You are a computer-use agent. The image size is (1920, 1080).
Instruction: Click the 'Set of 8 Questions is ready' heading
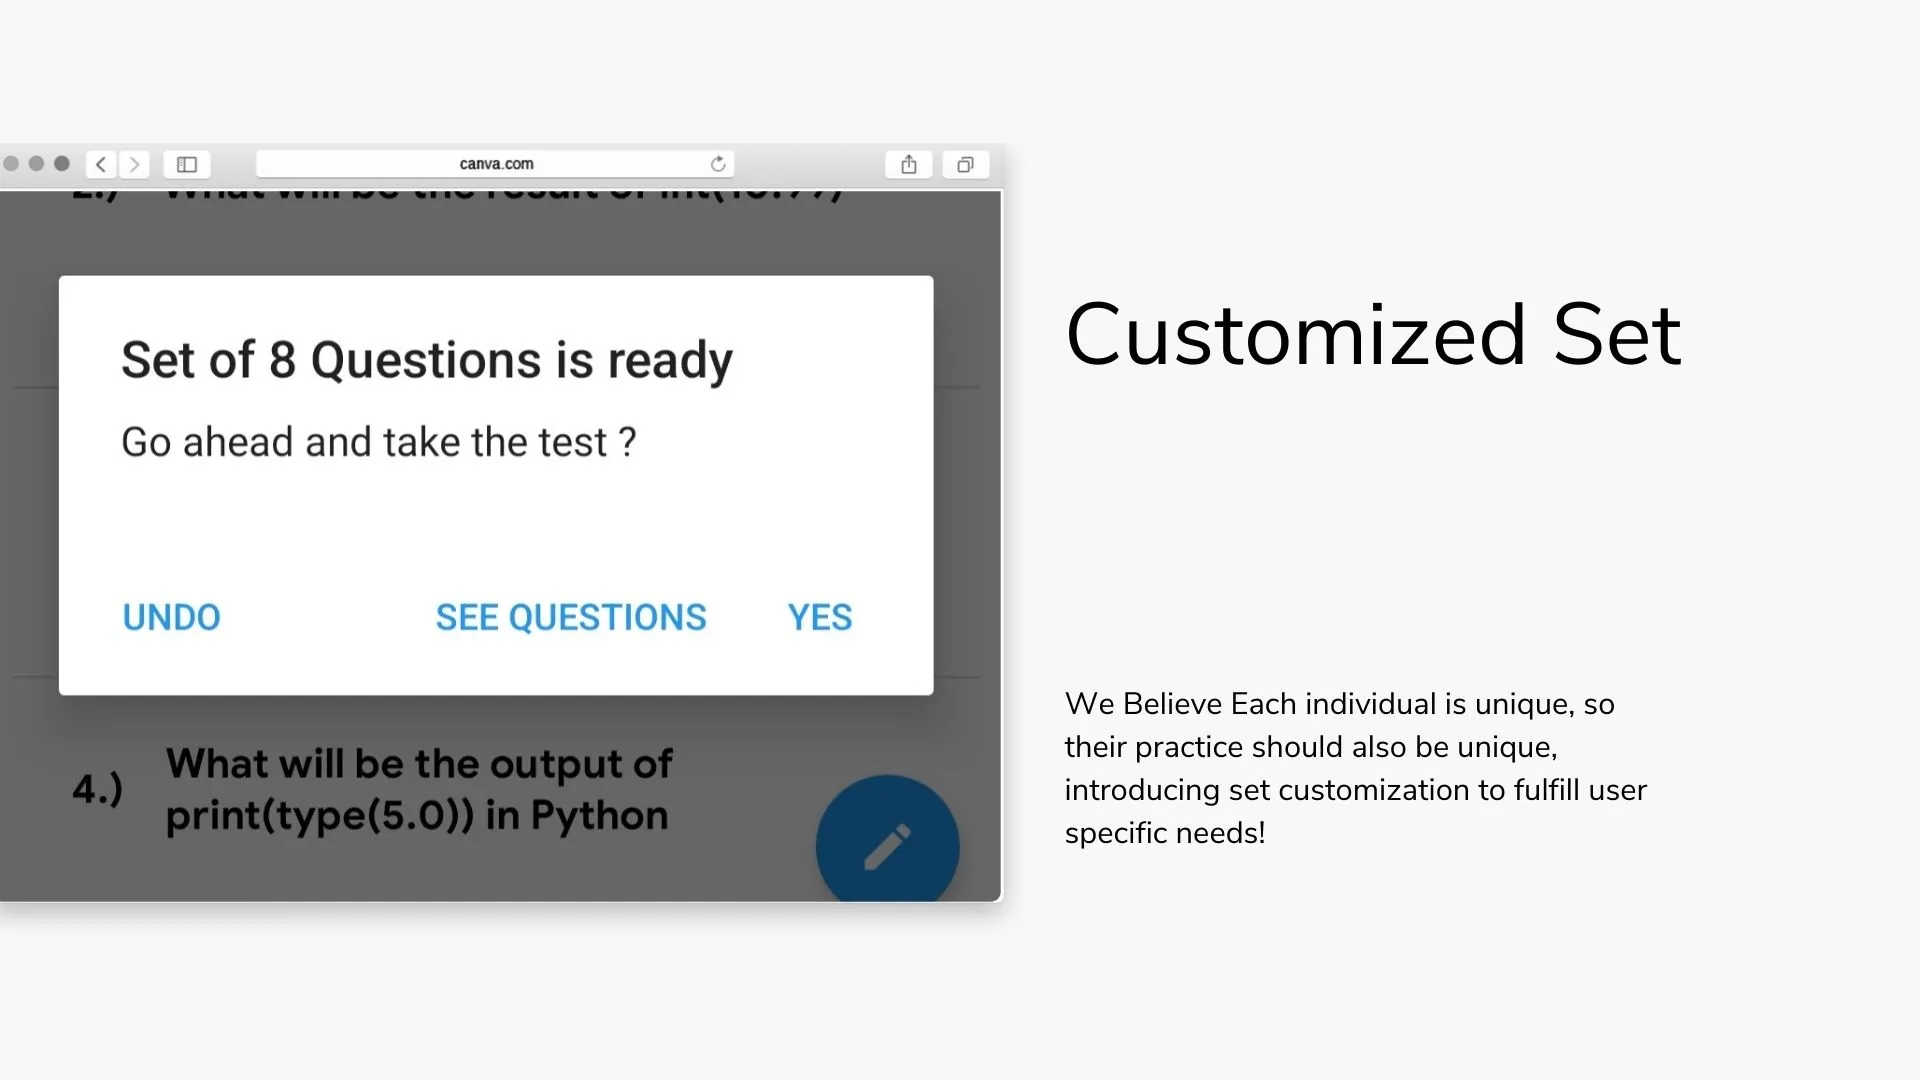427,361
